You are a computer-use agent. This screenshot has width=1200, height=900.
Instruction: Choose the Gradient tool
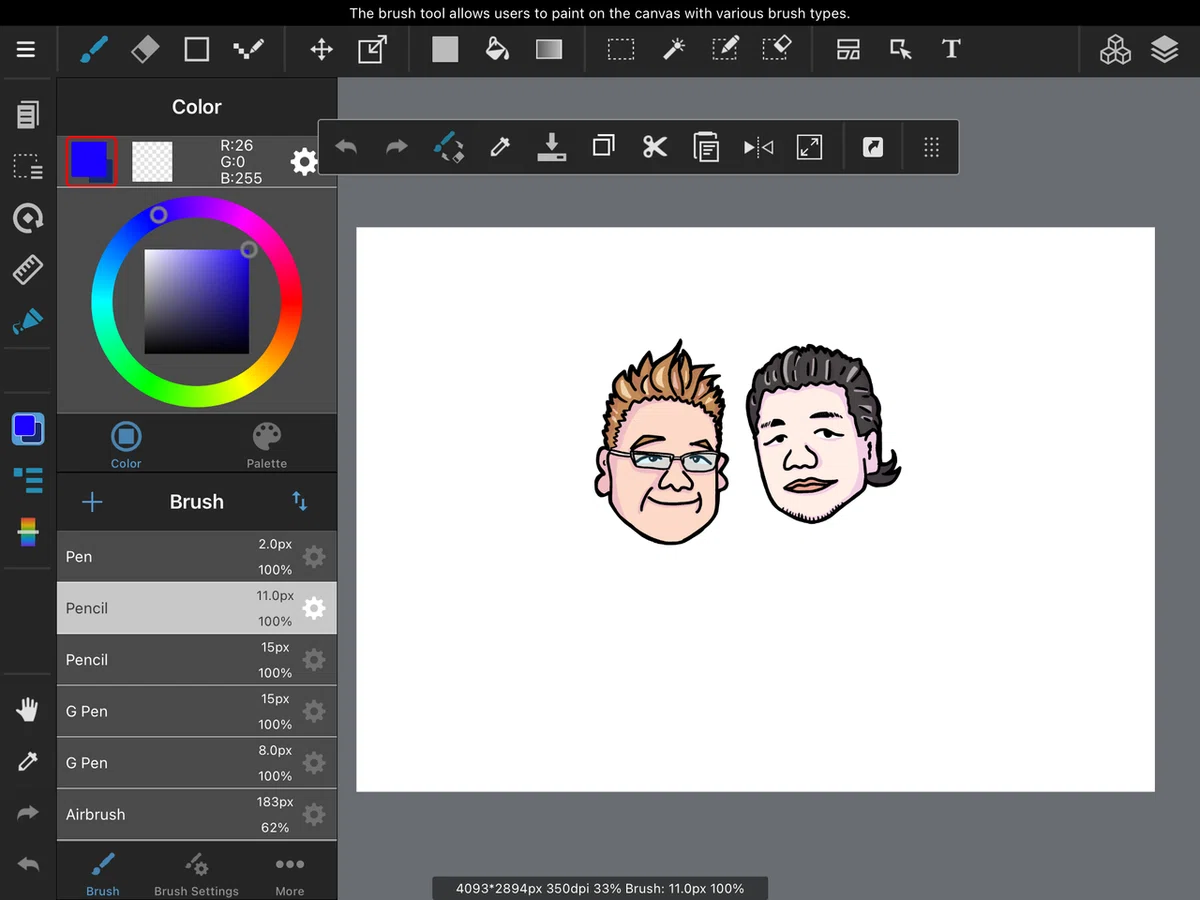549,49
